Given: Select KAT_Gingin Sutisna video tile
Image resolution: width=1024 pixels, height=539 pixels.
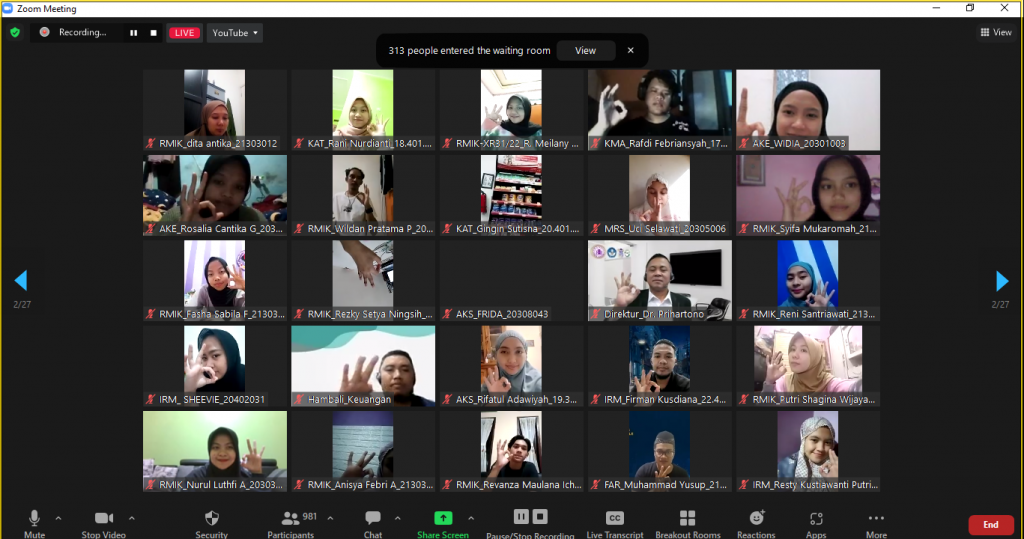Looking at the screenshot, I should [511, 195].
